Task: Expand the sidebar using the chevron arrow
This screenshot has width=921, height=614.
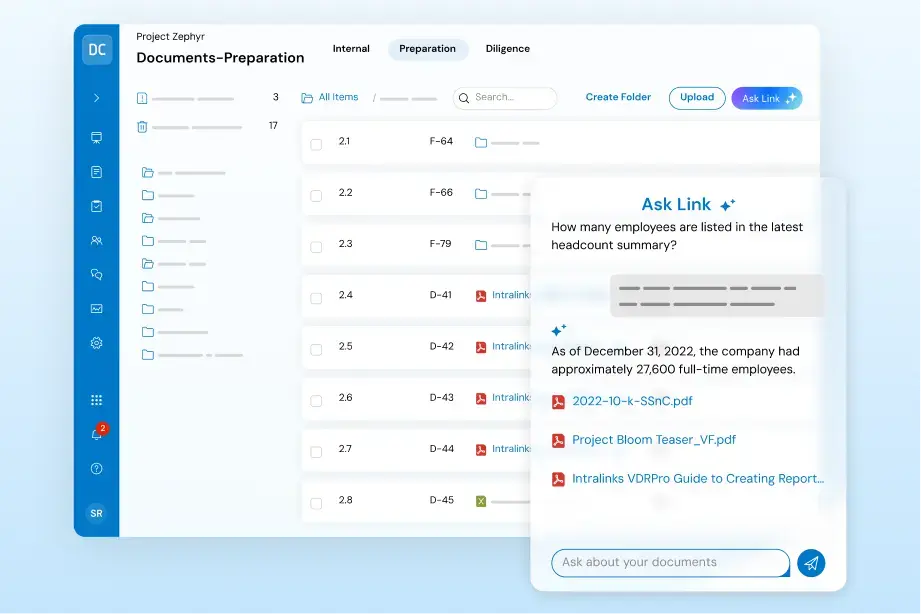Action: click(x=97, y=98)
